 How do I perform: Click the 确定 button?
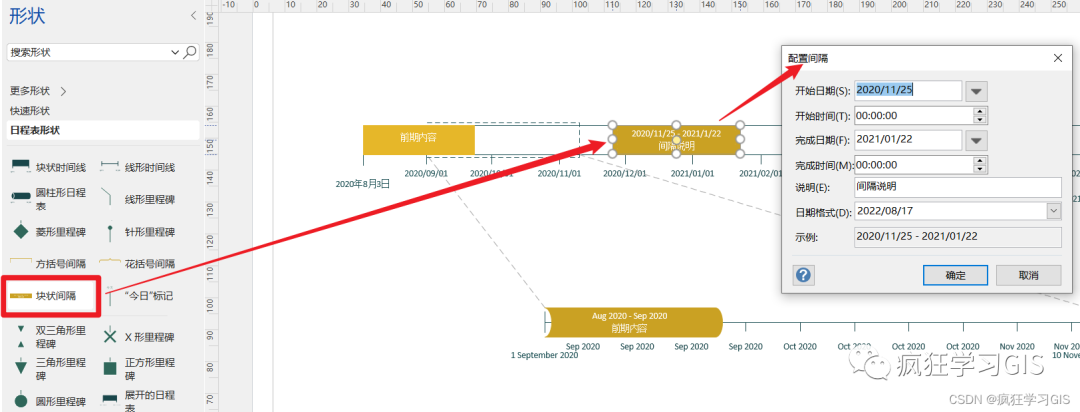[955, 275]
